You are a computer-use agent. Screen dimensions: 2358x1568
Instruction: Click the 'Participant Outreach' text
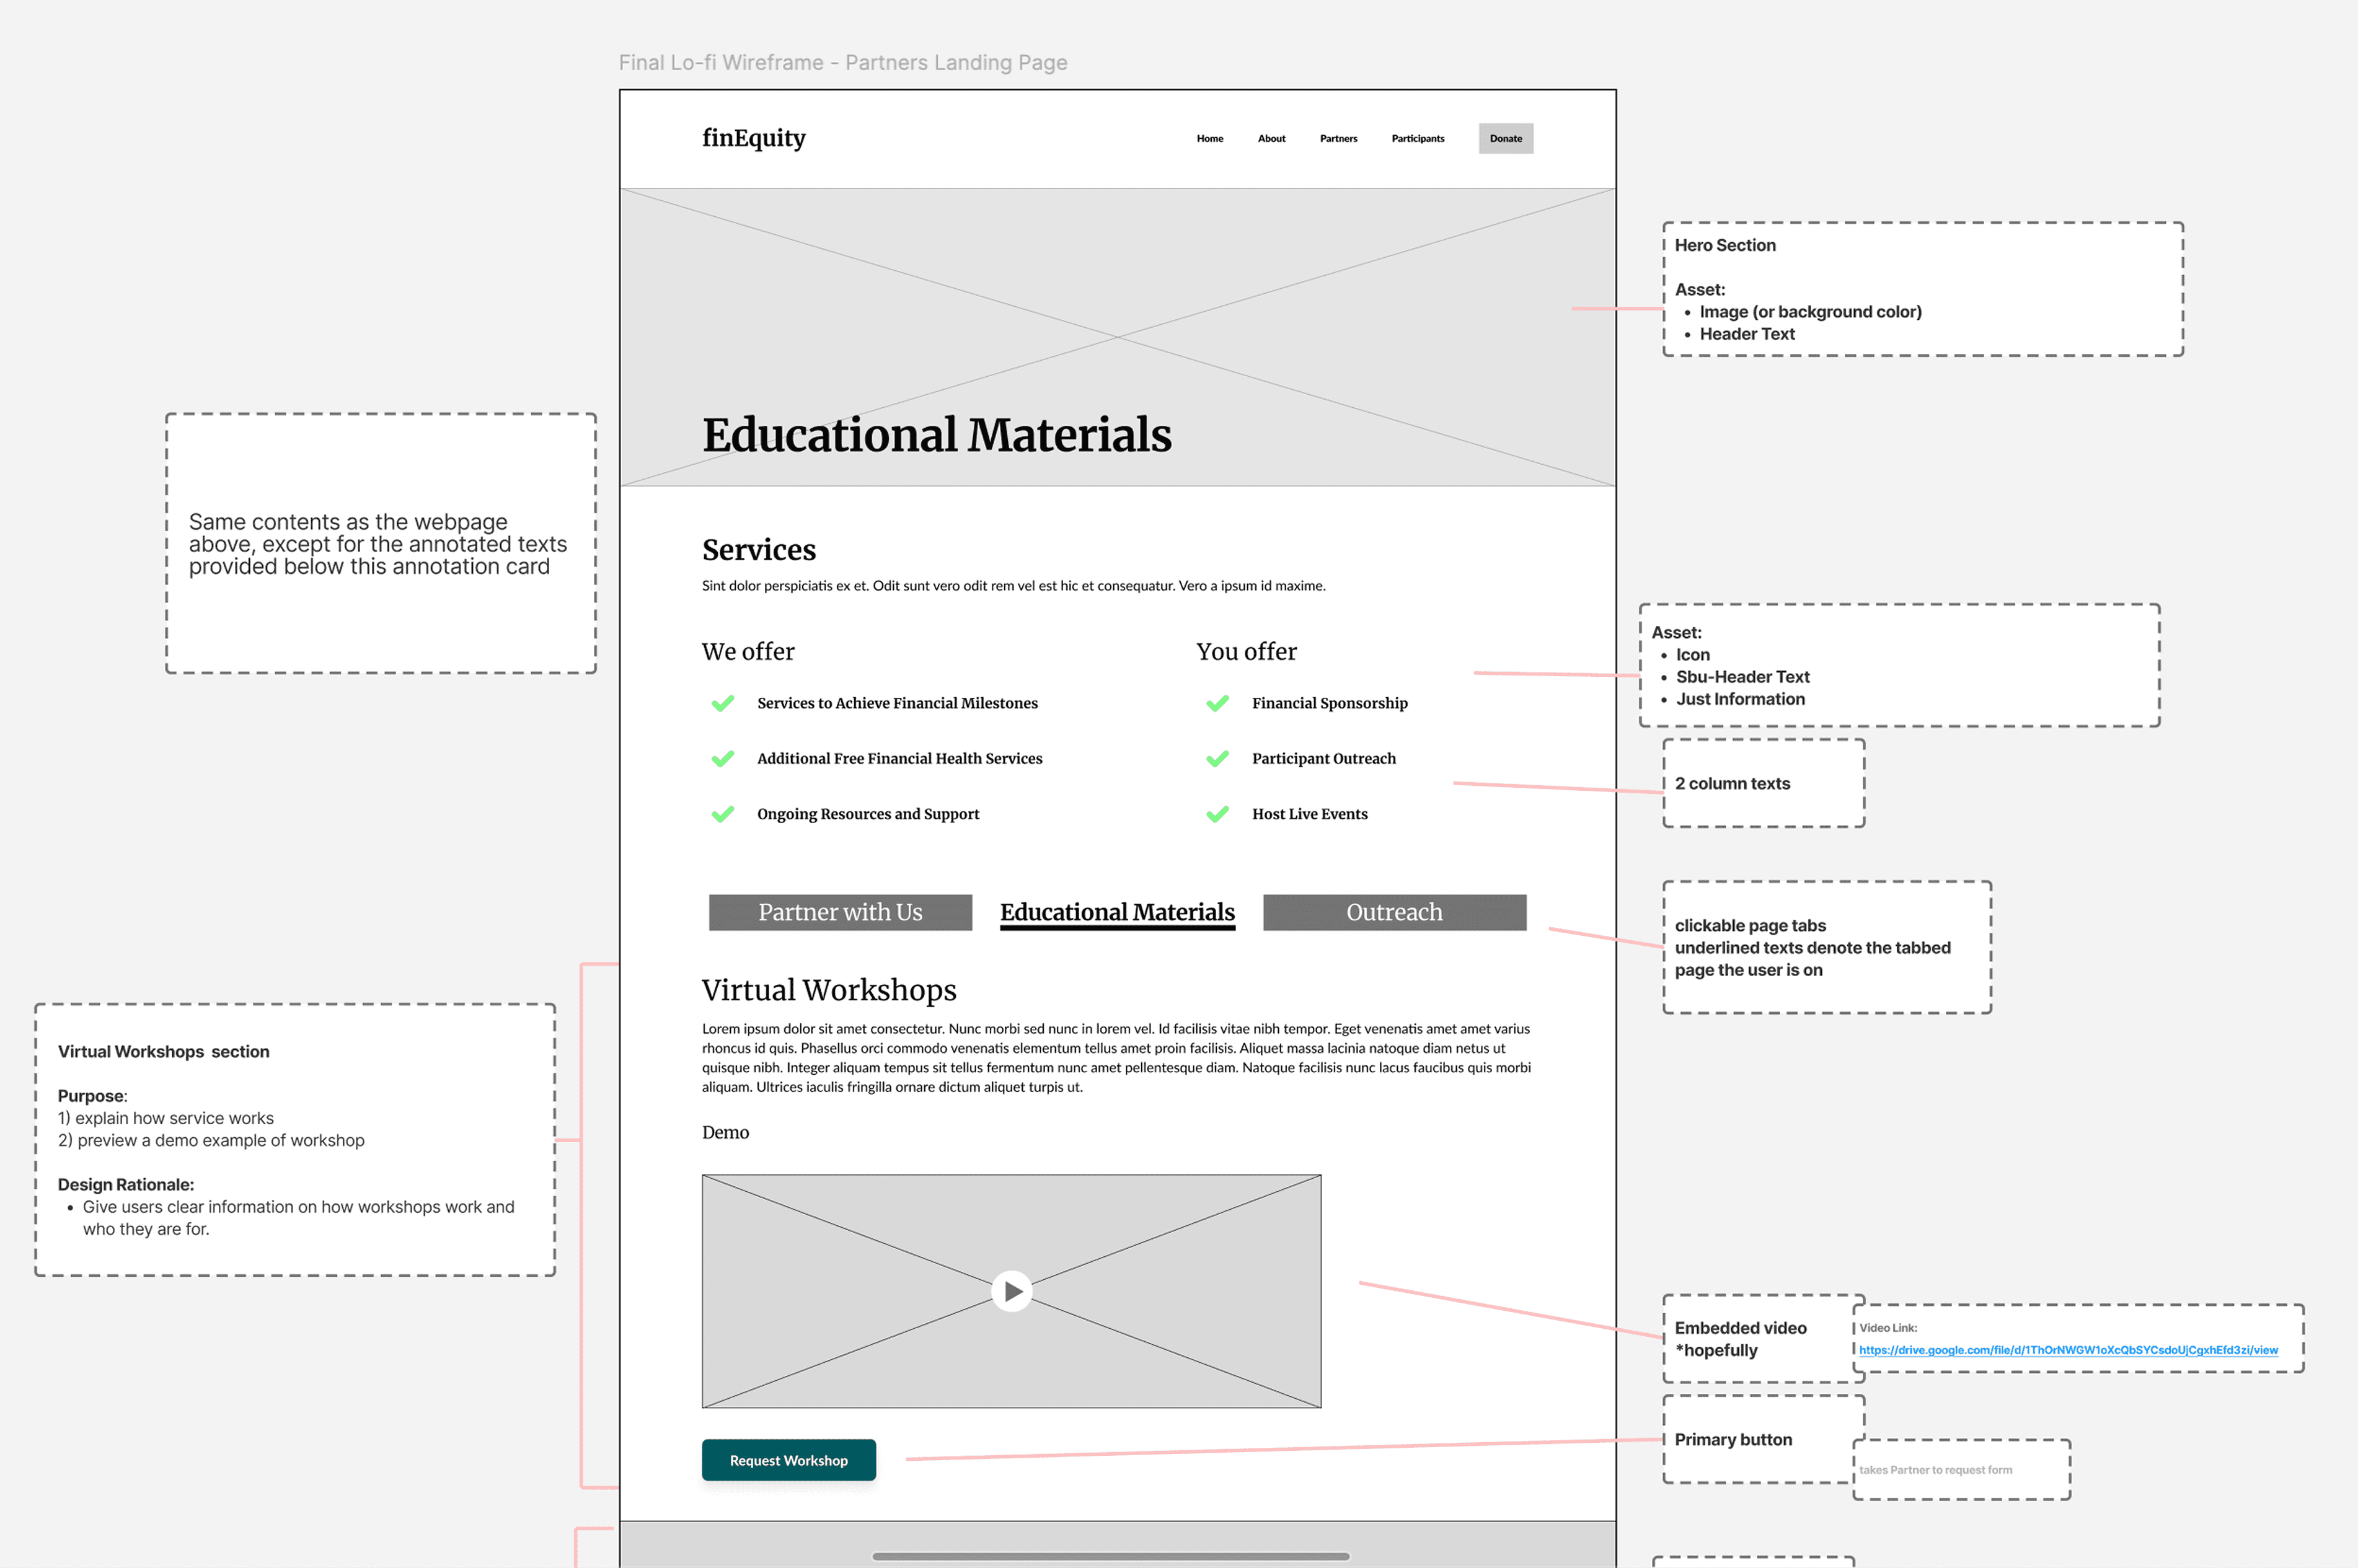[x=1323, y=759]
